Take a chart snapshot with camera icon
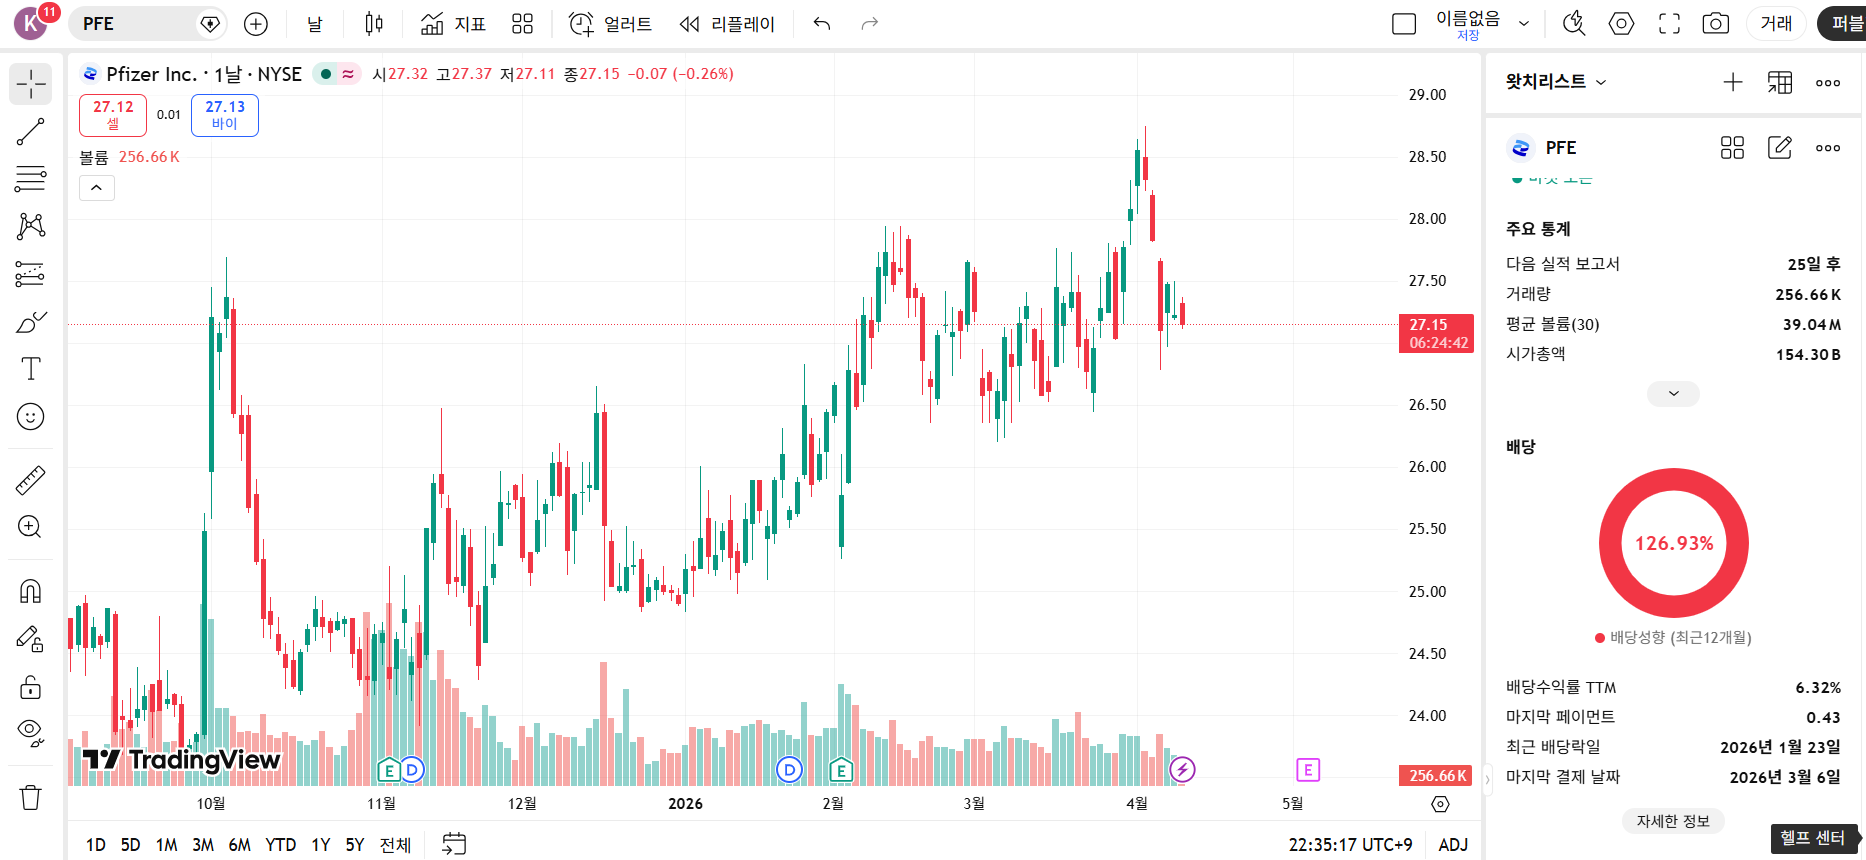 pos(1716,24)
